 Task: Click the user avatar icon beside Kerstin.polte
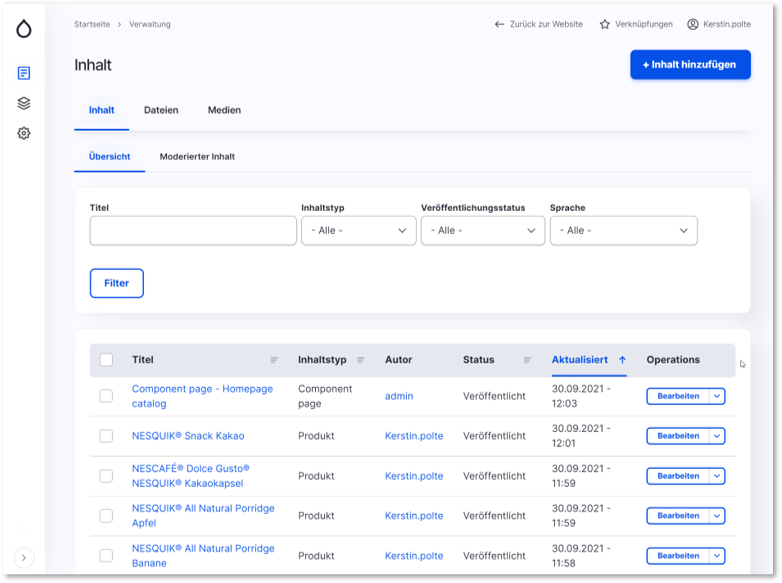click(693, 24)
